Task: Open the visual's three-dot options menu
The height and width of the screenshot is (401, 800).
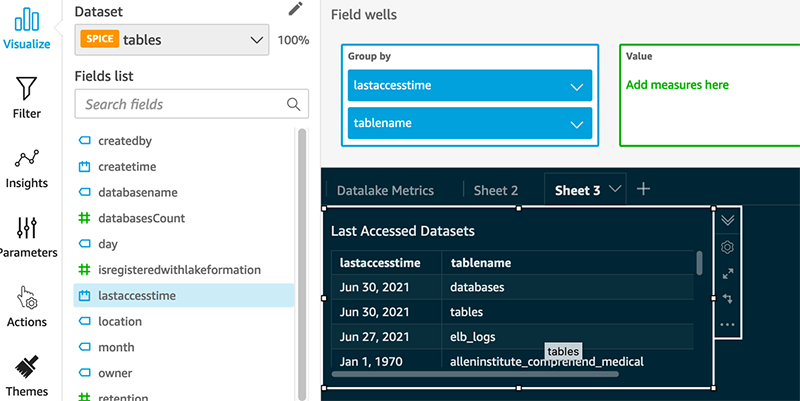Action: (x=727, y=324)
